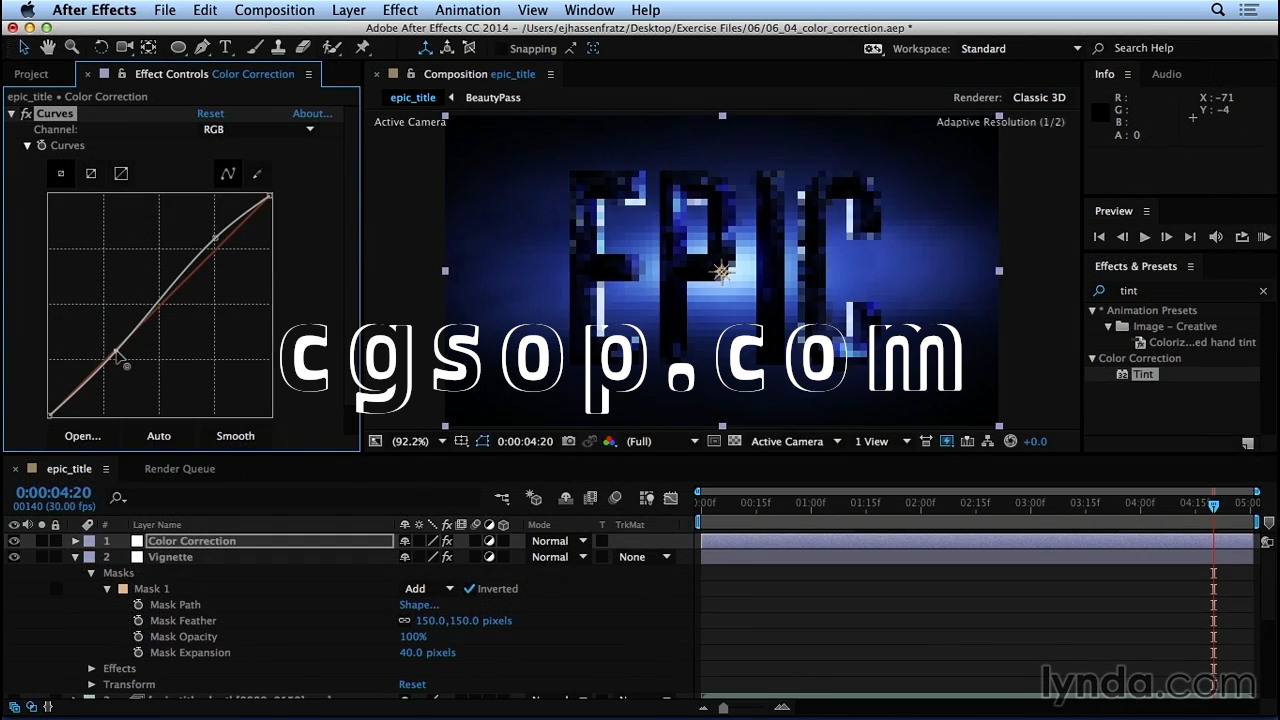Hide the Vignette layer with eye icon
Image resolution: width=1280 pixels, height=720 pixels.
[x=14, y=557]
